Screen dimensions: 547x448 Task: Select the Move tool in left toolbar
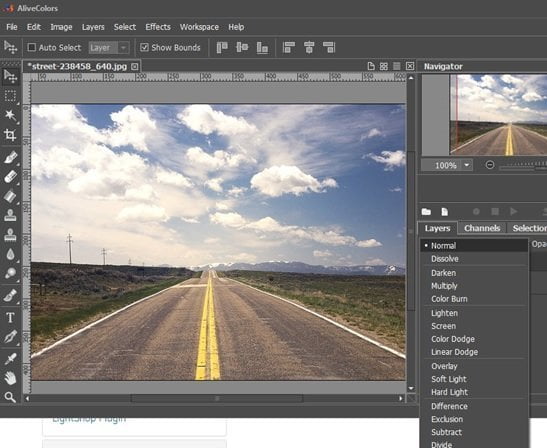[x=10, y=76]
